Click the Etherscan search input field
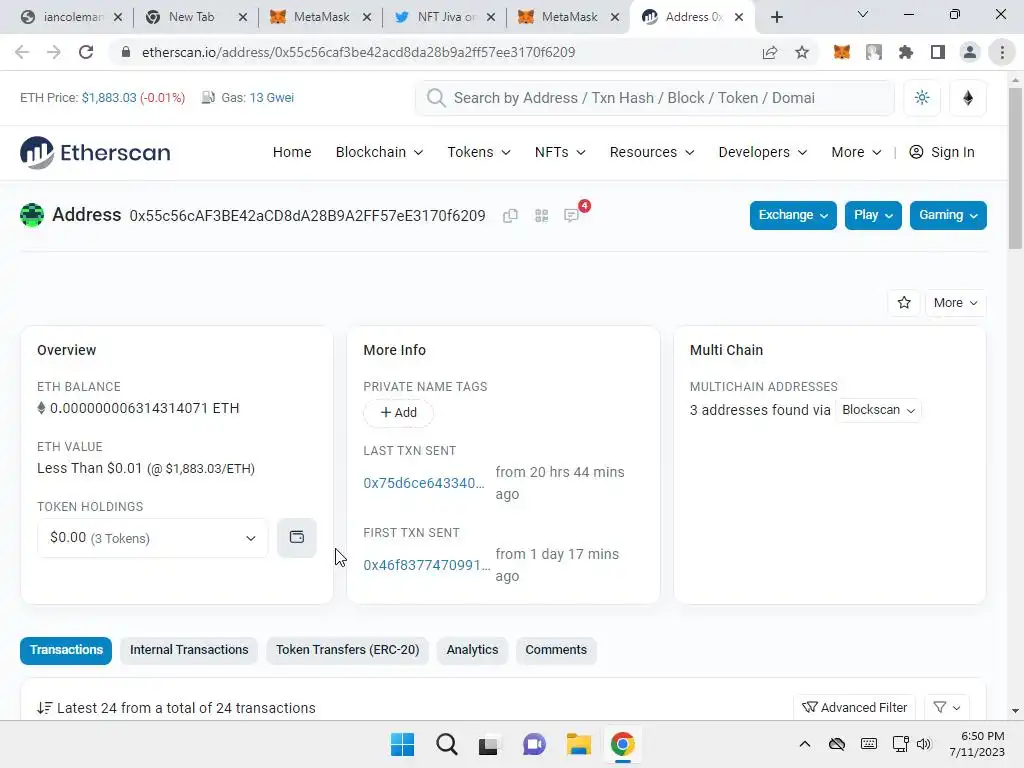 (x=654, y=98)
